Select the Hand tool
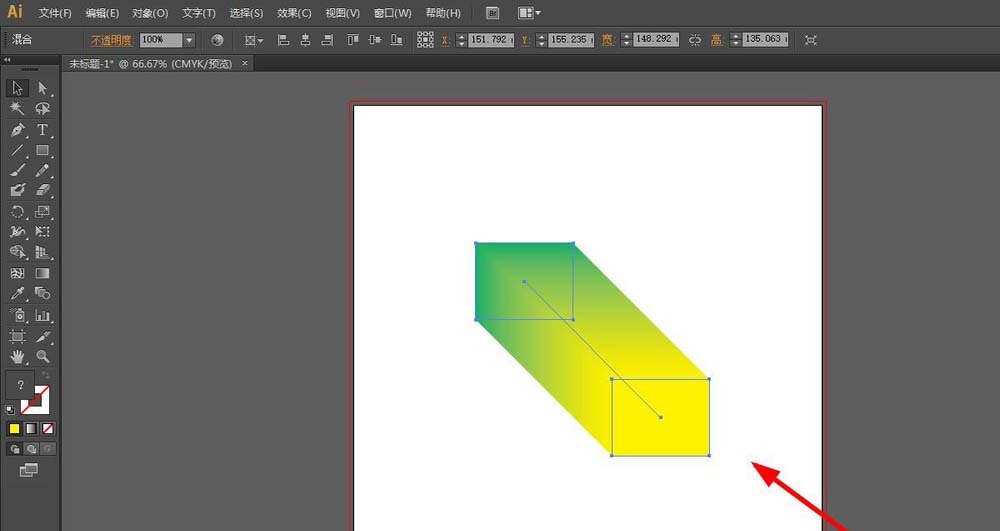 pos(17,356)
